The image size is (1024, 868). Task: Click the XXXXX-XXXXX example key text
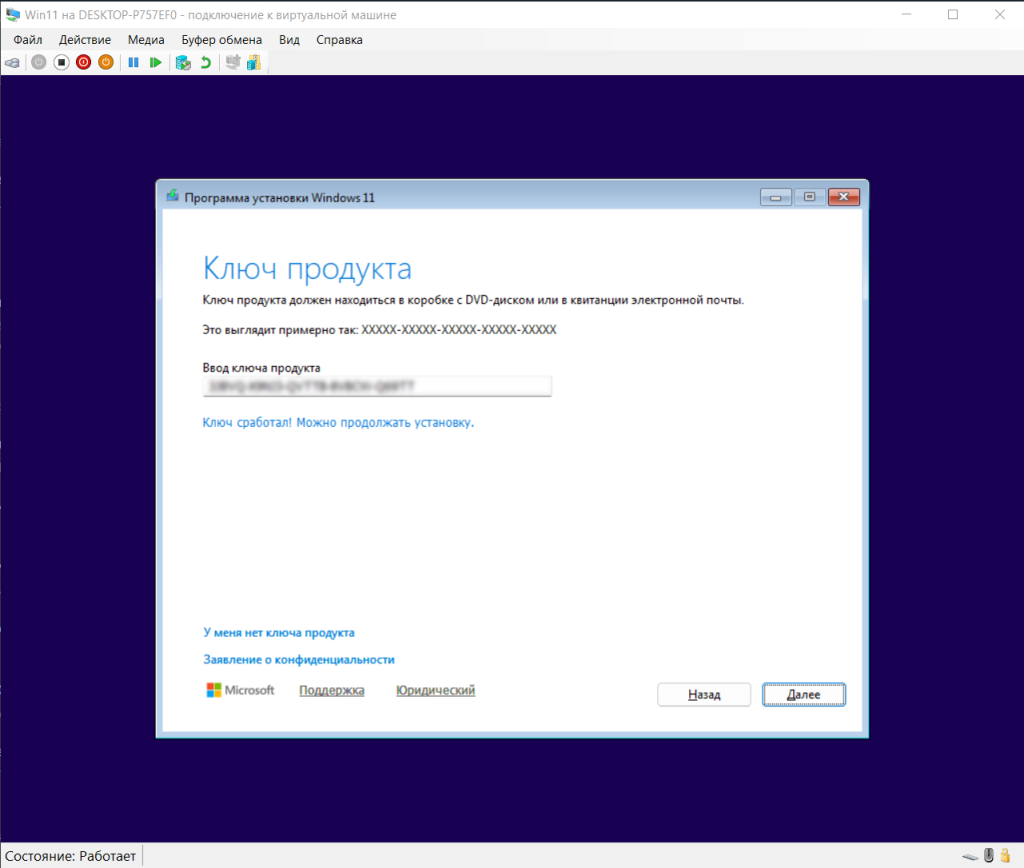point(459,330)
